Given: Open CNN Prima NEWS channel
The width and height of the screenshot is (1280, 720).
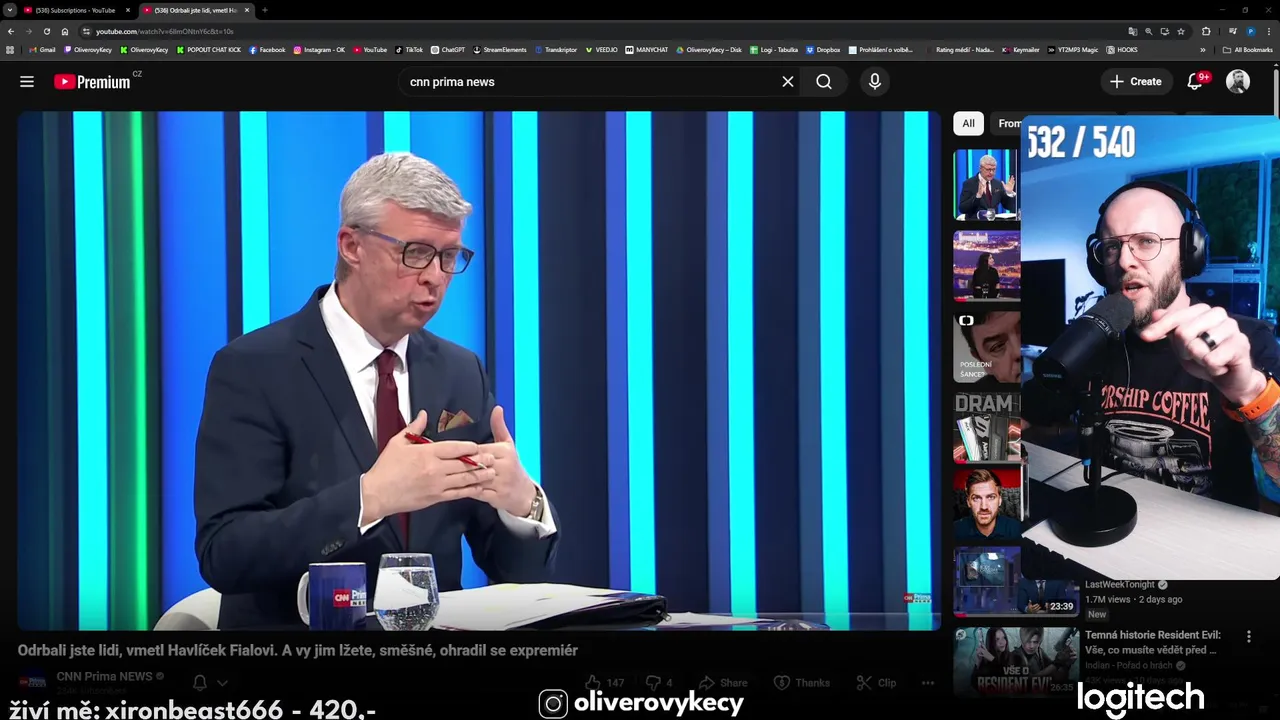Looking at the screenshot, I should click(x=104, y=676).
